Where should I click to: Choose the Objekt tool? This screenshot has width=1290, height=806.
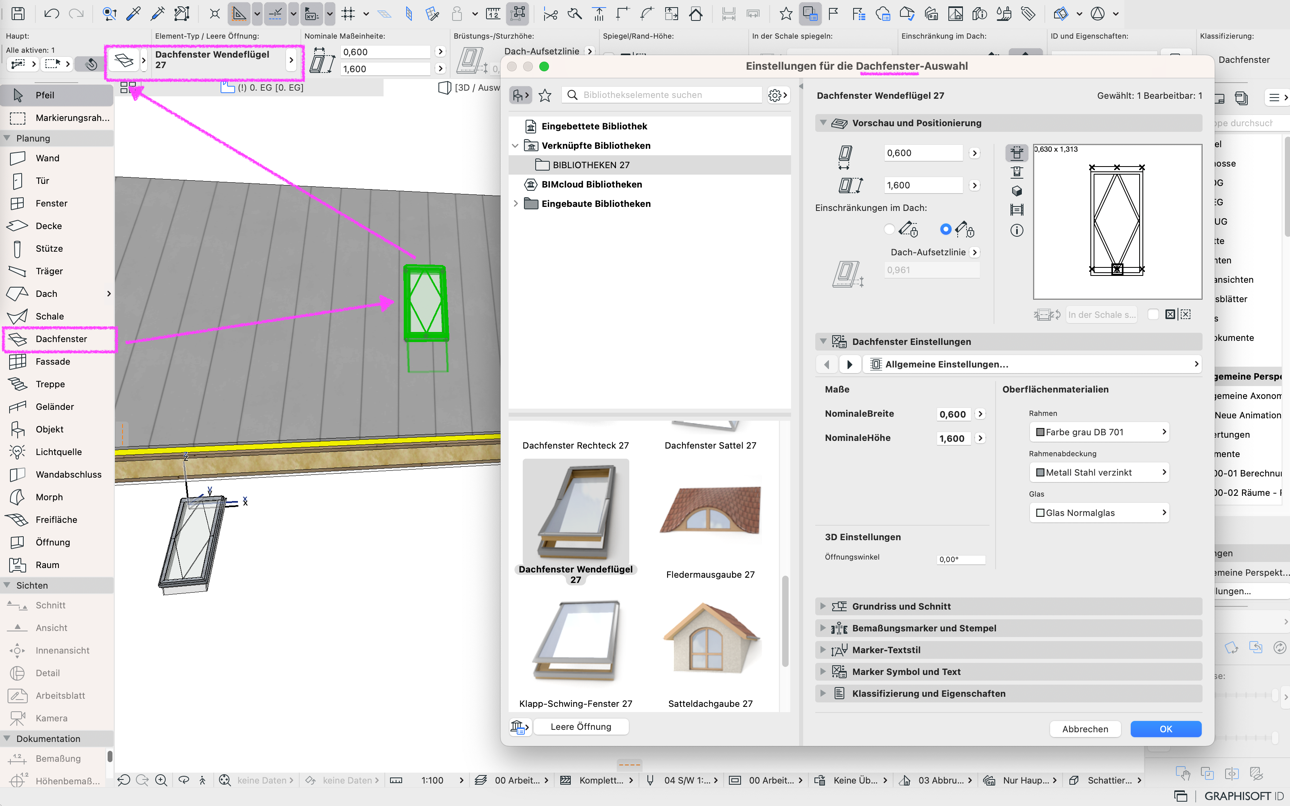tap(57, 429)
